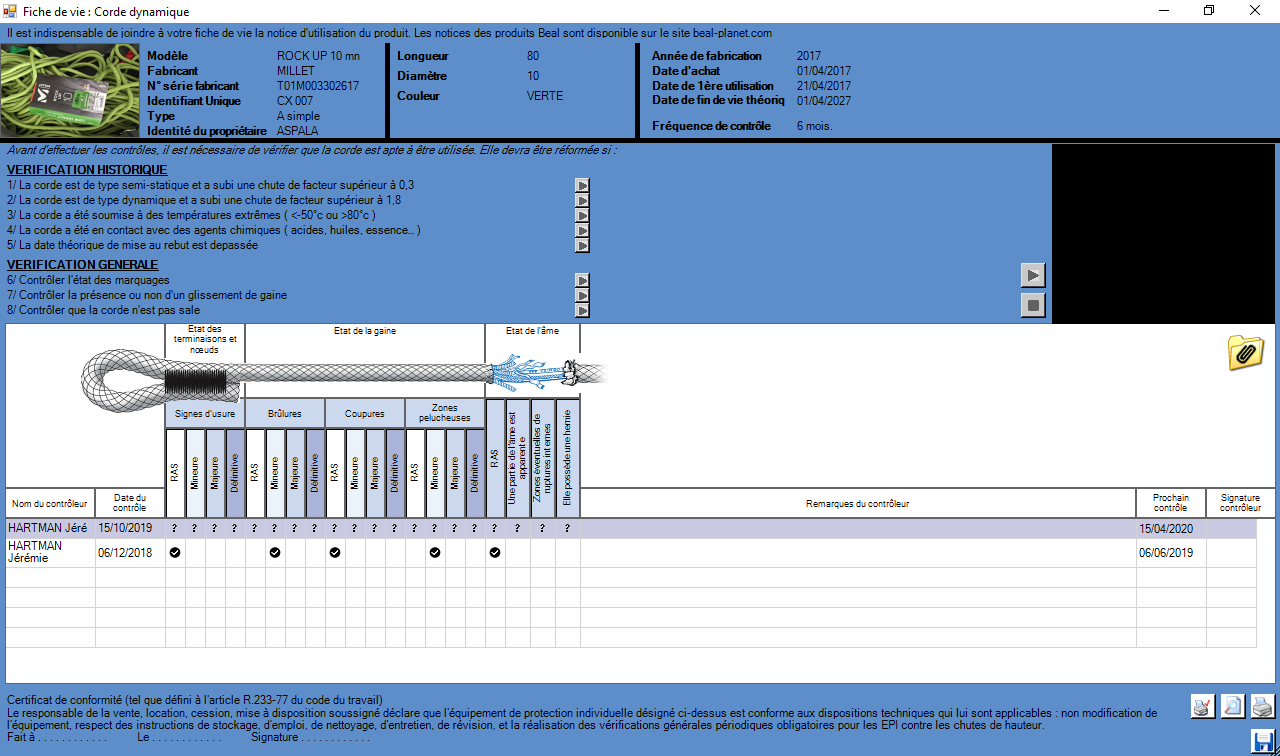Play video for check 3 extreme temperatures
1280x756 pixels.
[582, 215]
